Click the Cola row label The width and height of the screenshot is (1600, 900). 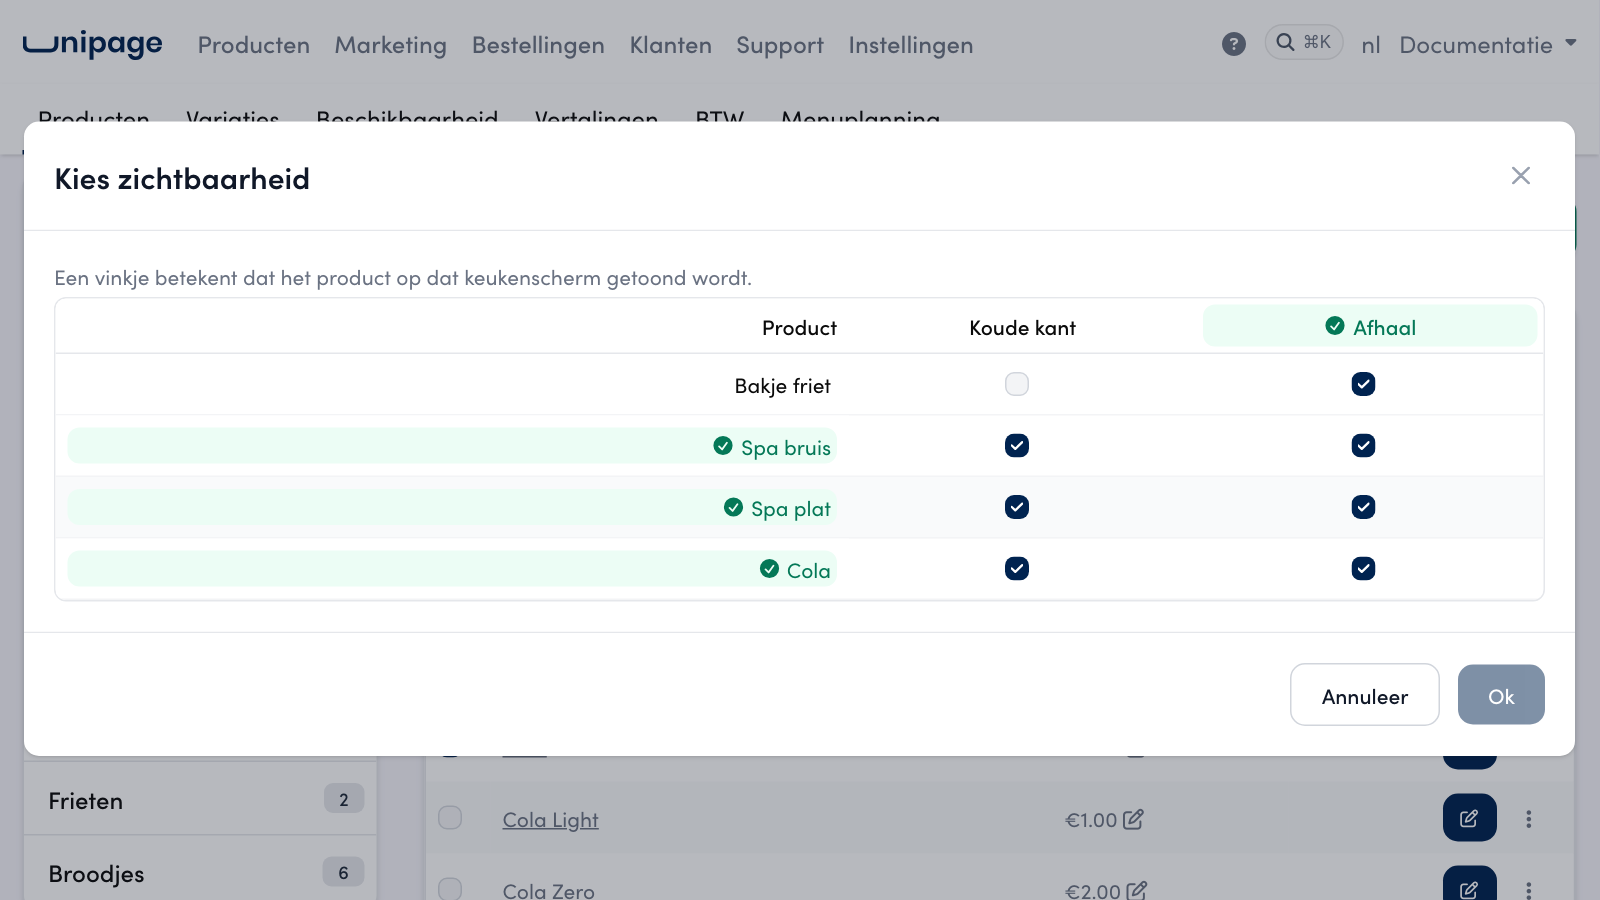(x=452, y=569)
